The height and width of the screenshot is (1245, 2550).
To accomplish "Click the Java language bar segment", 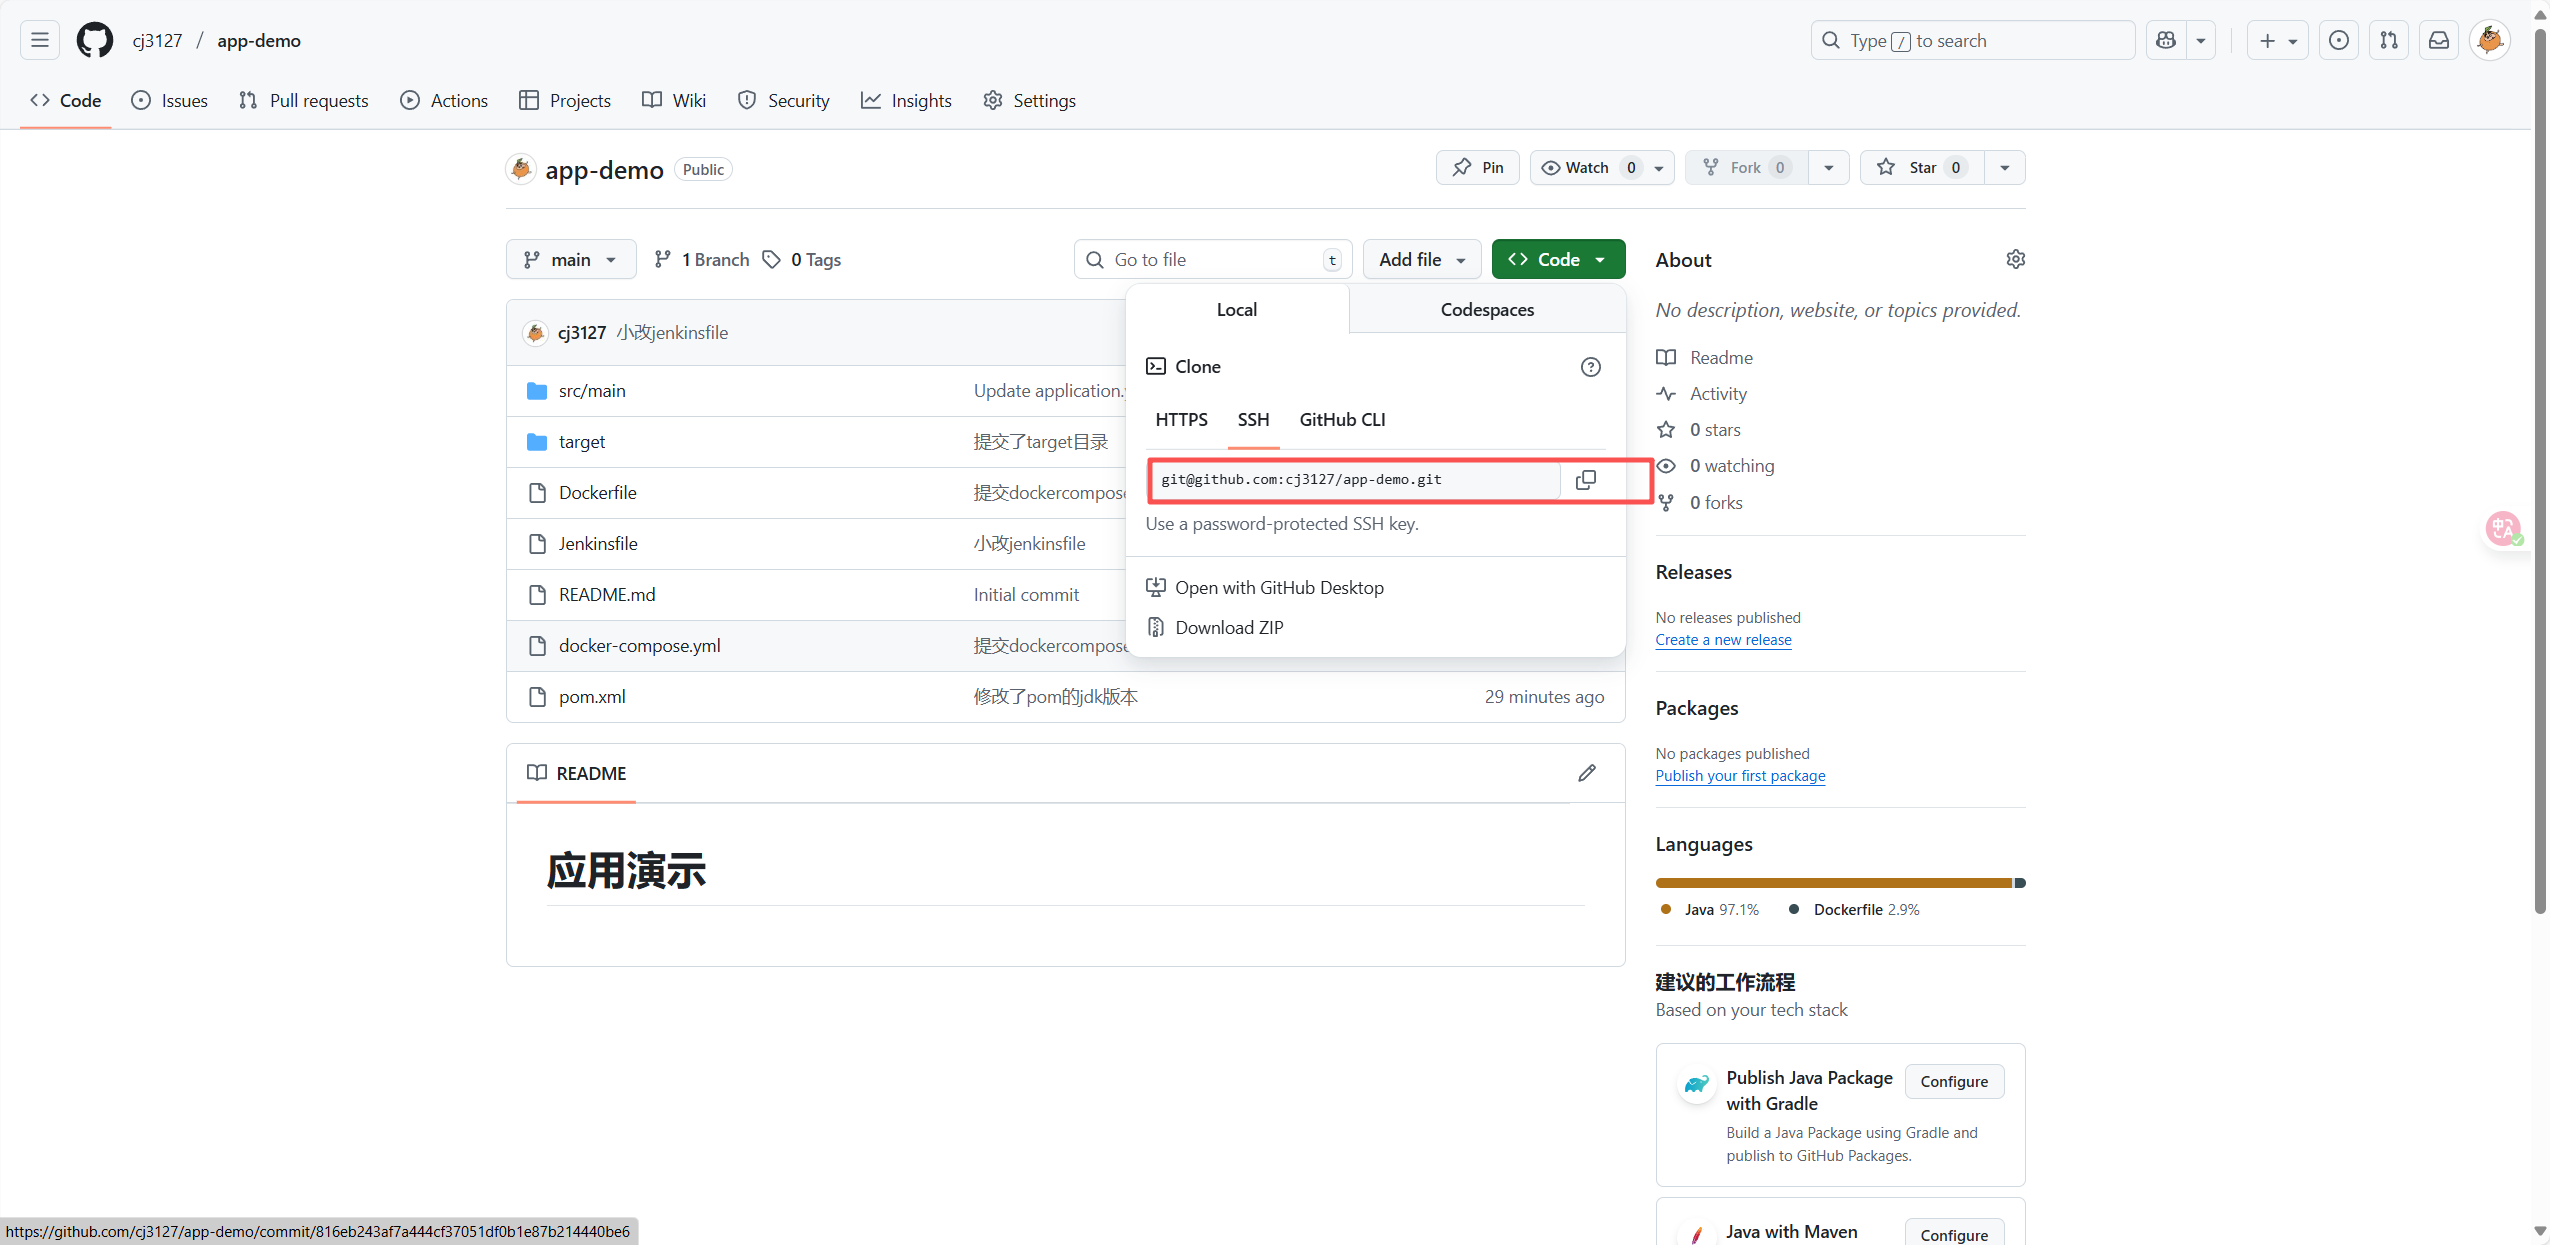I will (1834, 883).
